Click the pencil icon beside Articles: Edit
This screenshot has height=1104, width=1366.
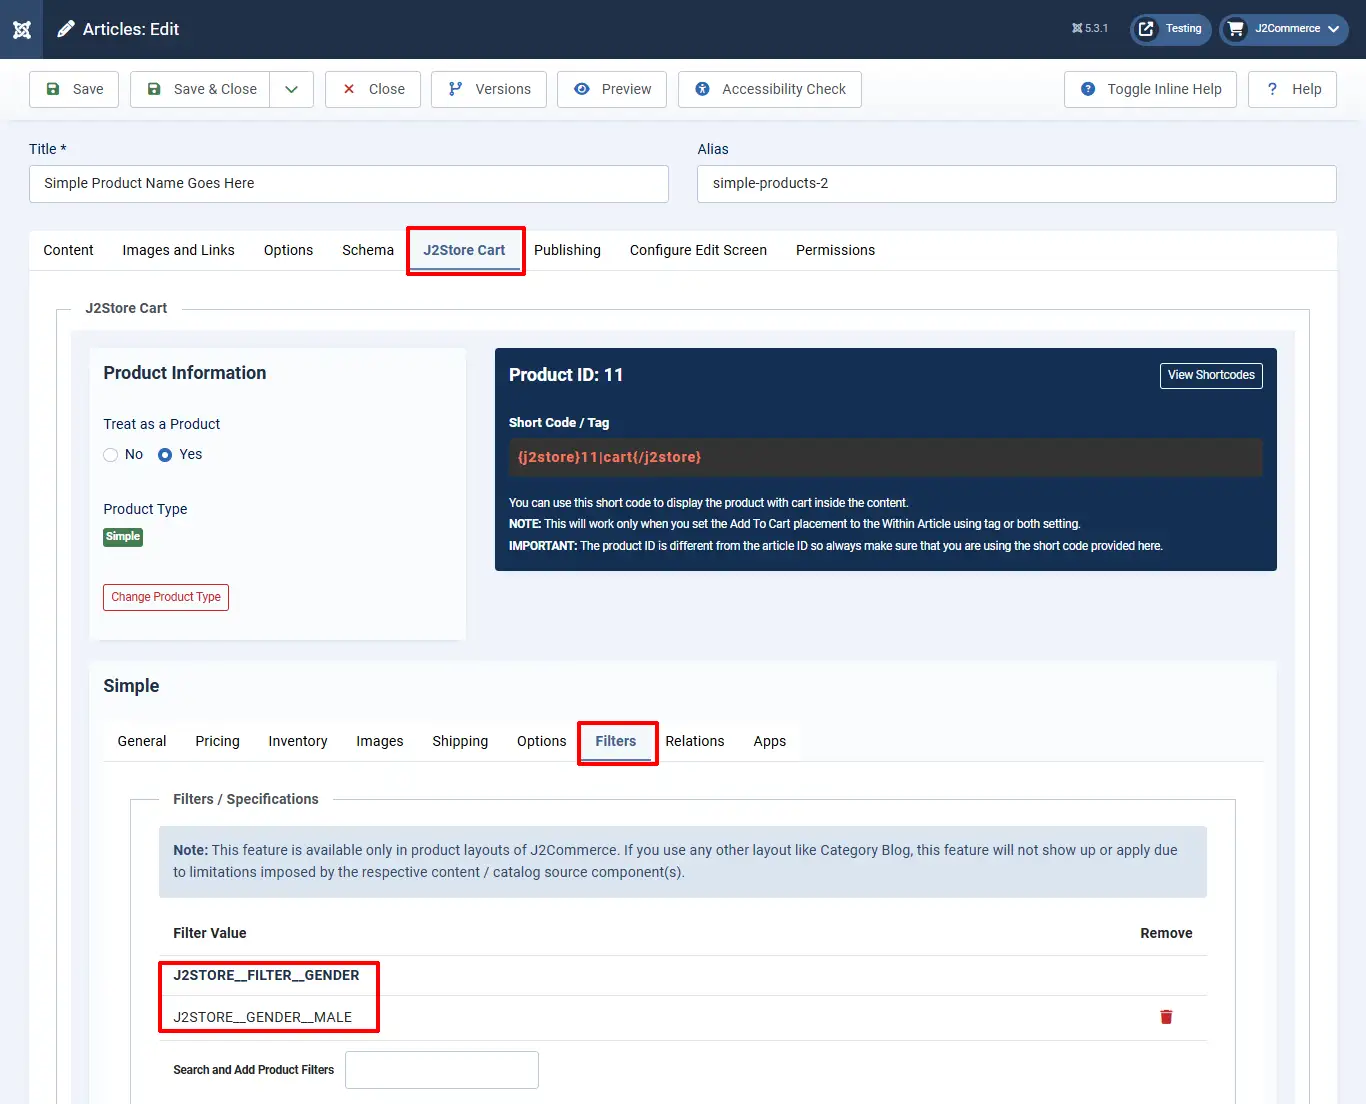66,29
